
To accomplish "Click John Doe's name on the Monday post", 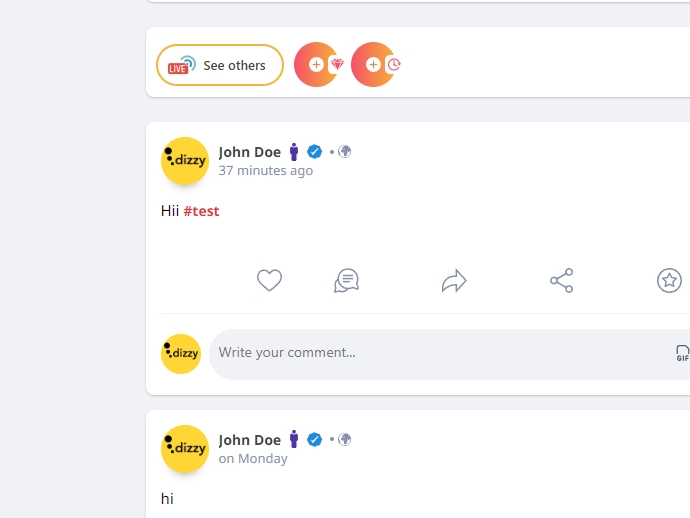I will coord(250,440).
